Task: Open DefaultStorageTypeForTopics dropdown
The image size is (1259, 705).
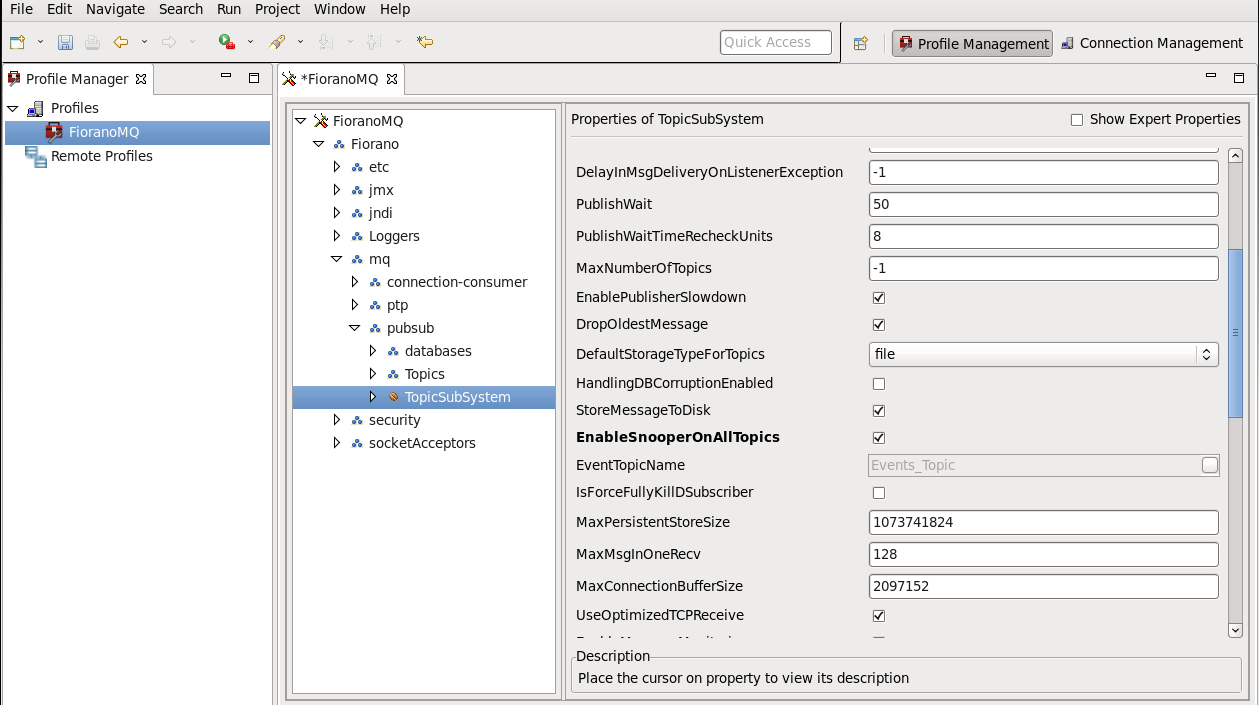Action: tap(1044, 354)
